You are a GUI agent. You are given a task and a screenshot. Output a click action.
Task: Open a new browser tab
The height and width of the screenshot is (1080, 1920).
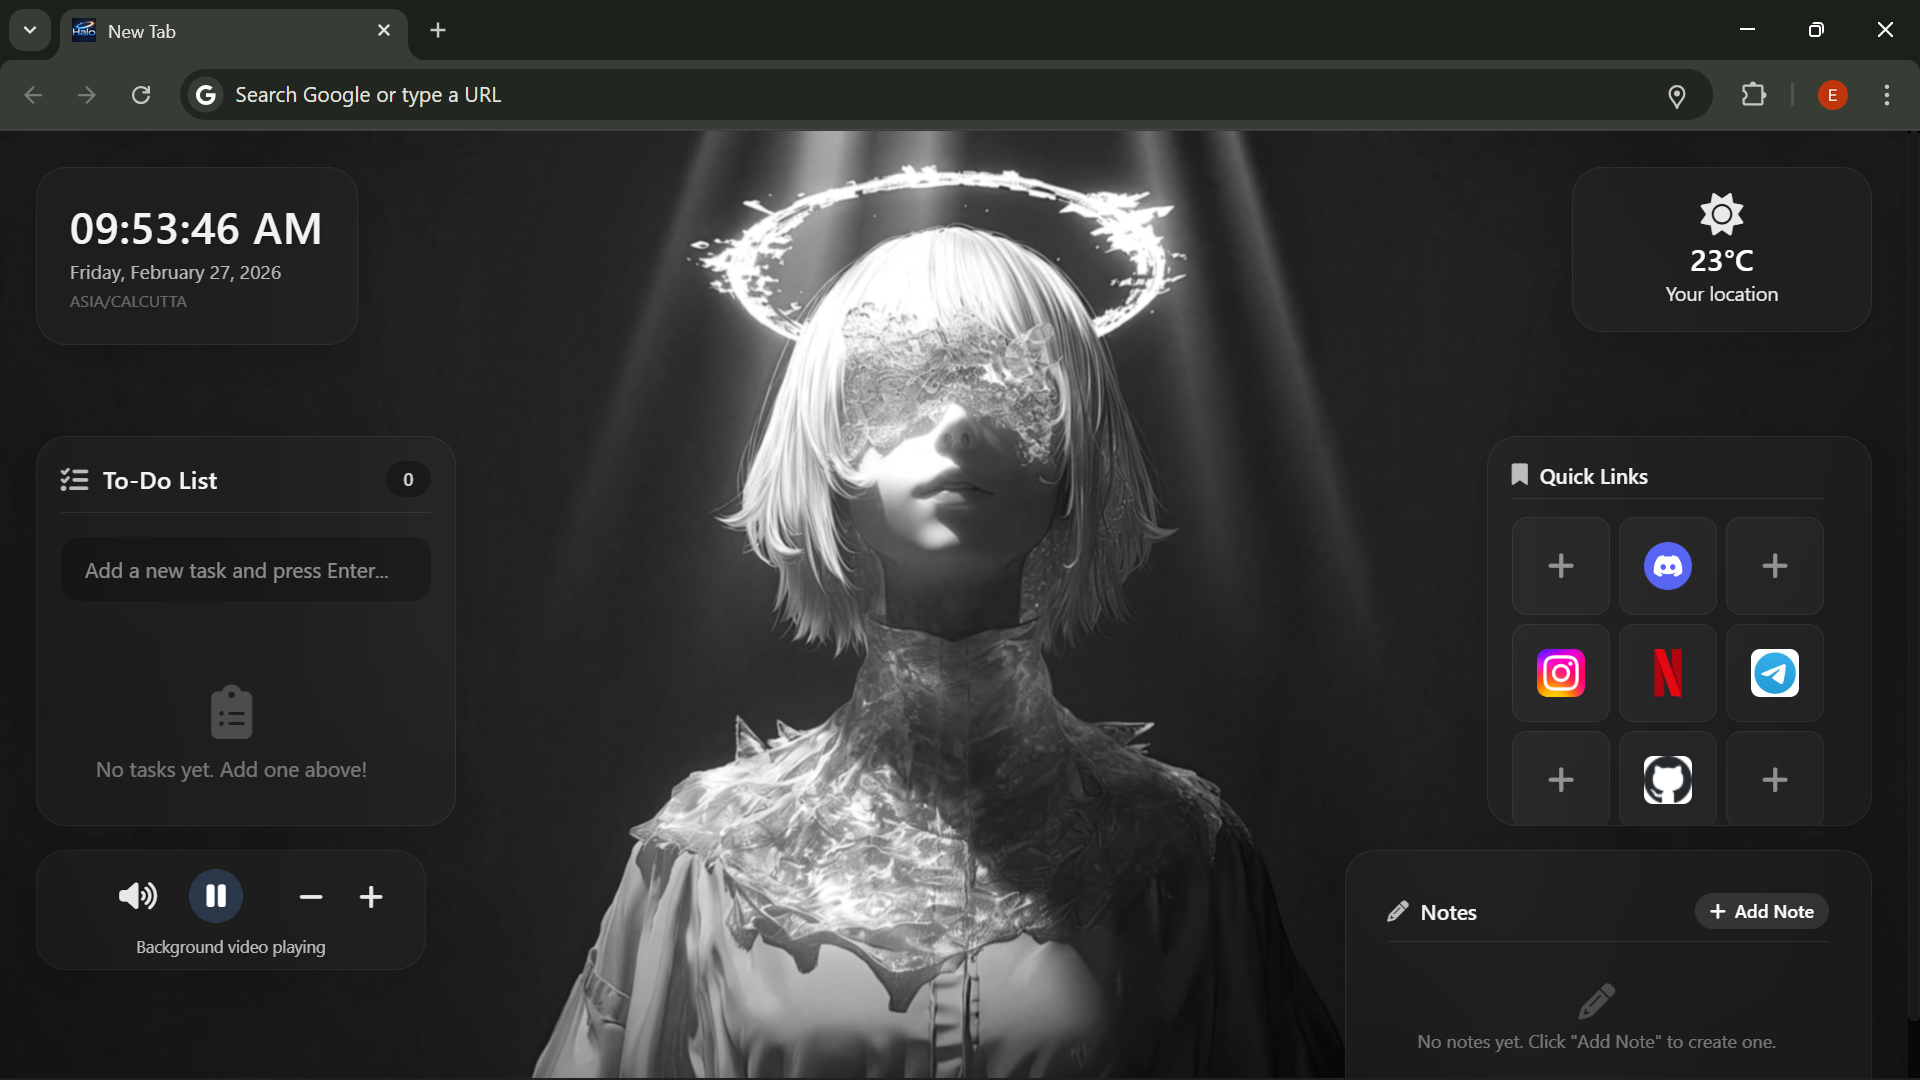[x=437, y=30]
